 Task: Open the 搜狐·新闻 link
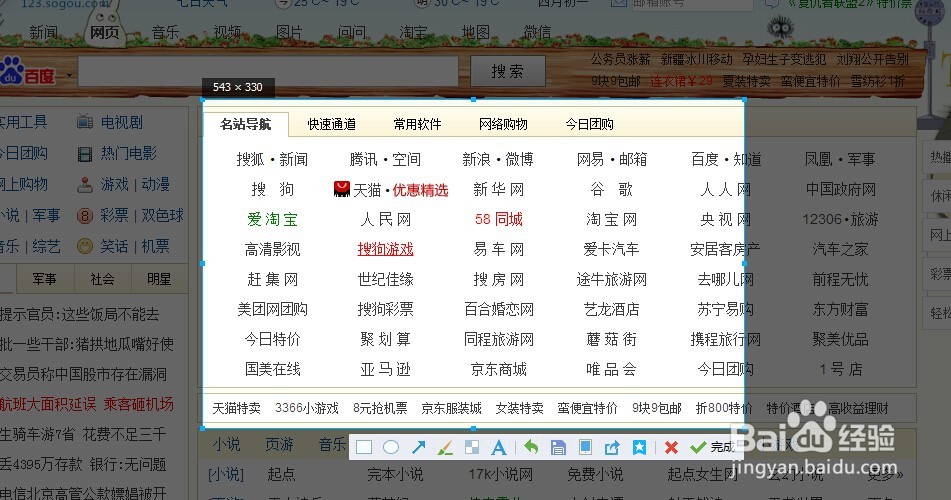pos(272,160)
